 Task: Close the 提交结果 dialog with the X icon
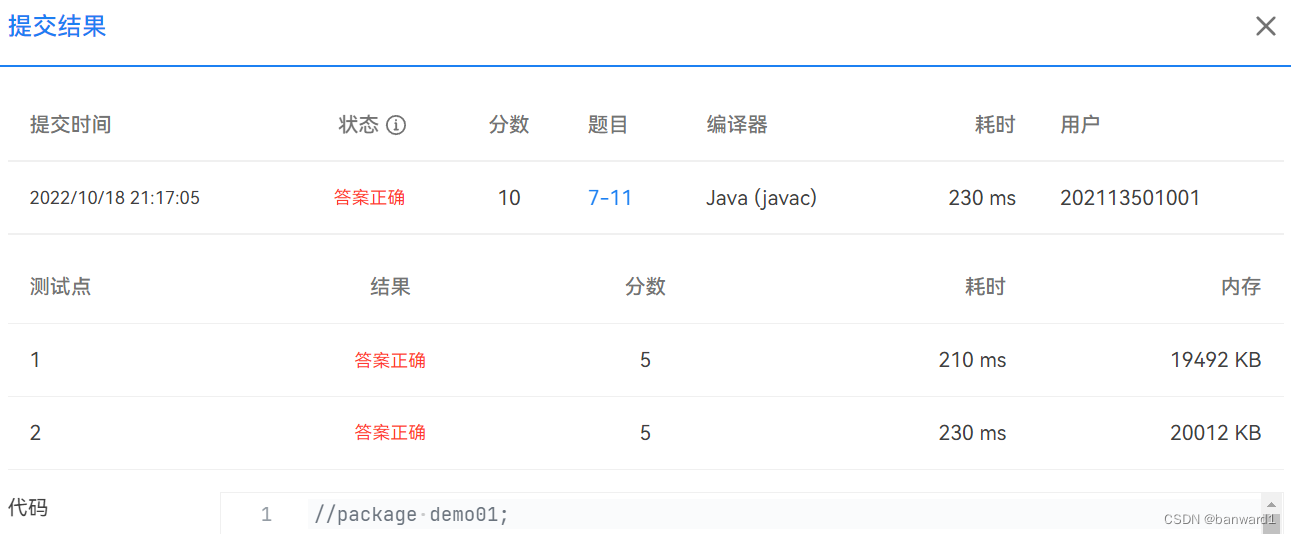(1265, 27)
